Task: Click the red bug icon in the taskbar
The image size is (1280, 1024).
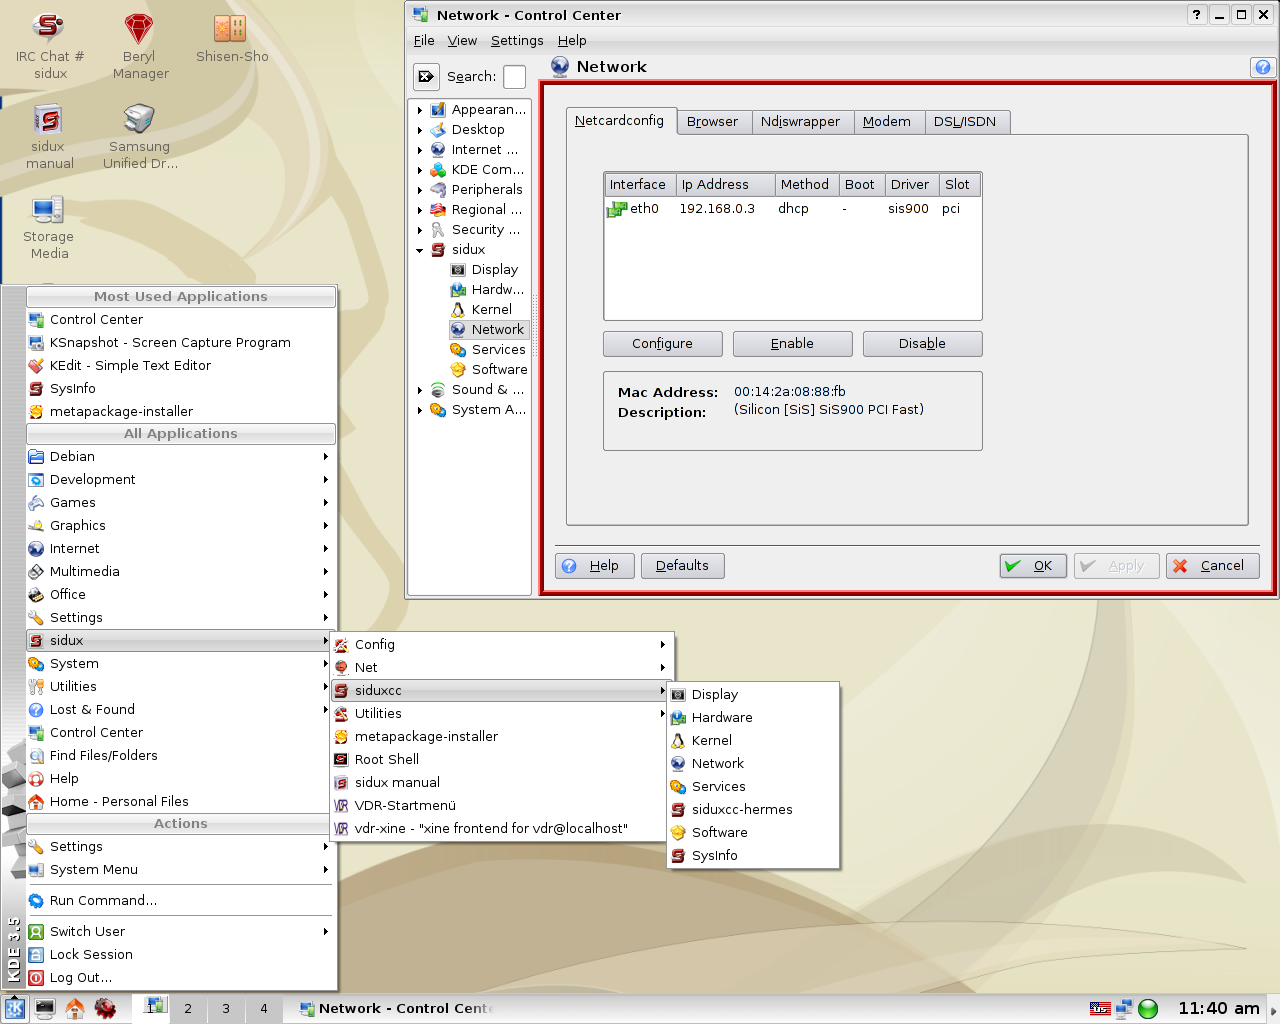Action: click(105, 1008)
